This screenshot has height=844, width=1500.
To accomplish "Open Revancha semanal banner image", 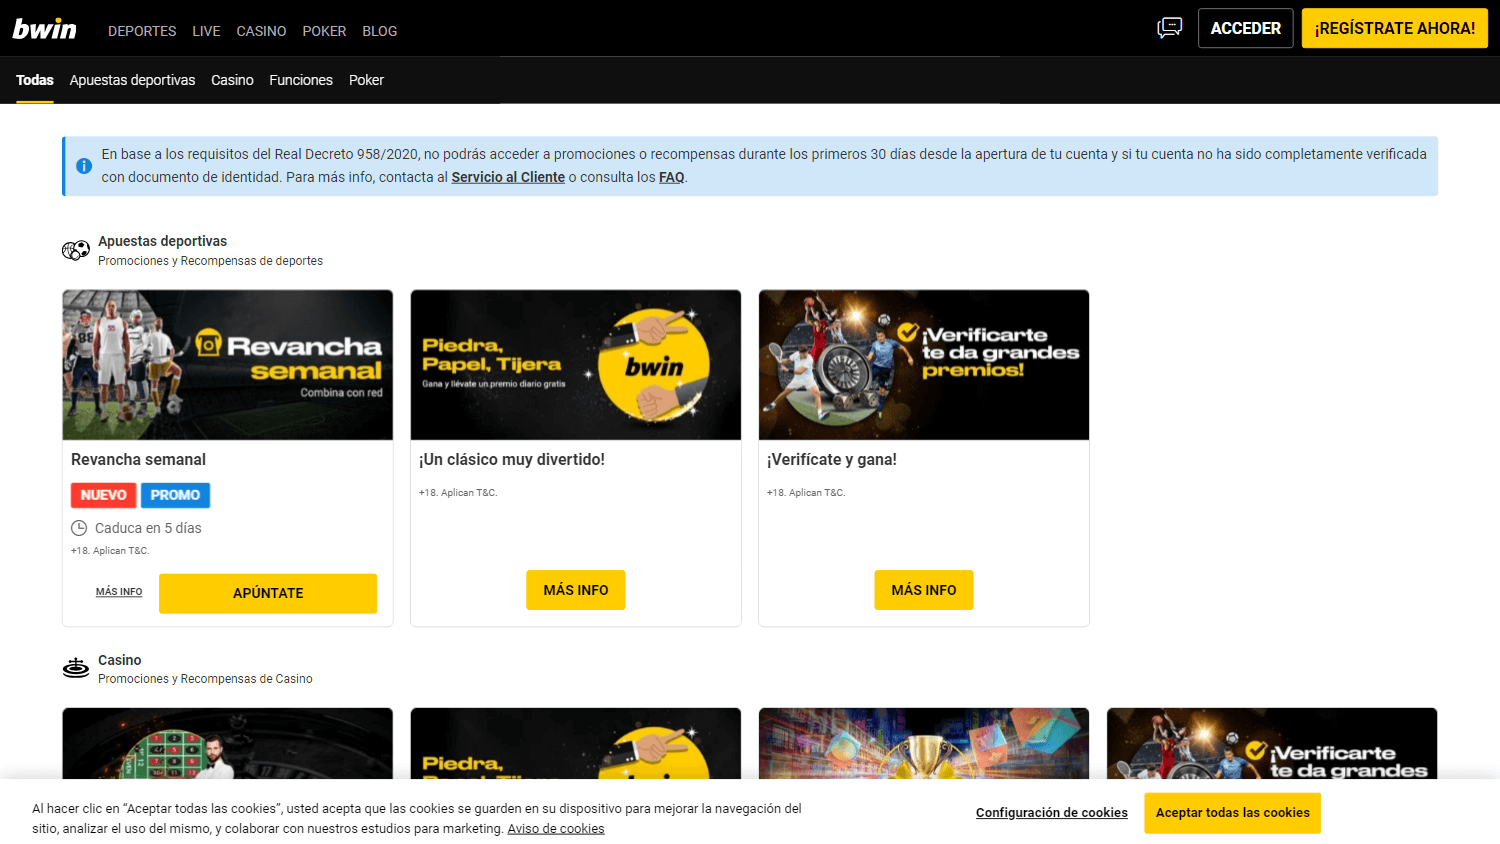I will click(x=228, y=365).
